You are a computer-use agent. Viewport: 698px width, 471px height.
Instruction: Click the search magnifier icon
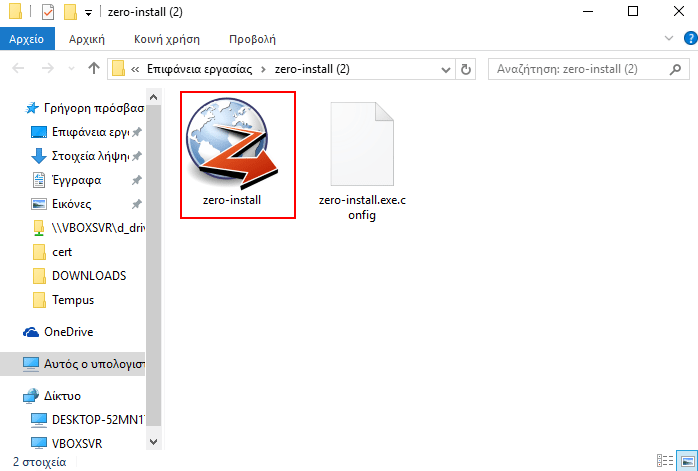[675, 69]
